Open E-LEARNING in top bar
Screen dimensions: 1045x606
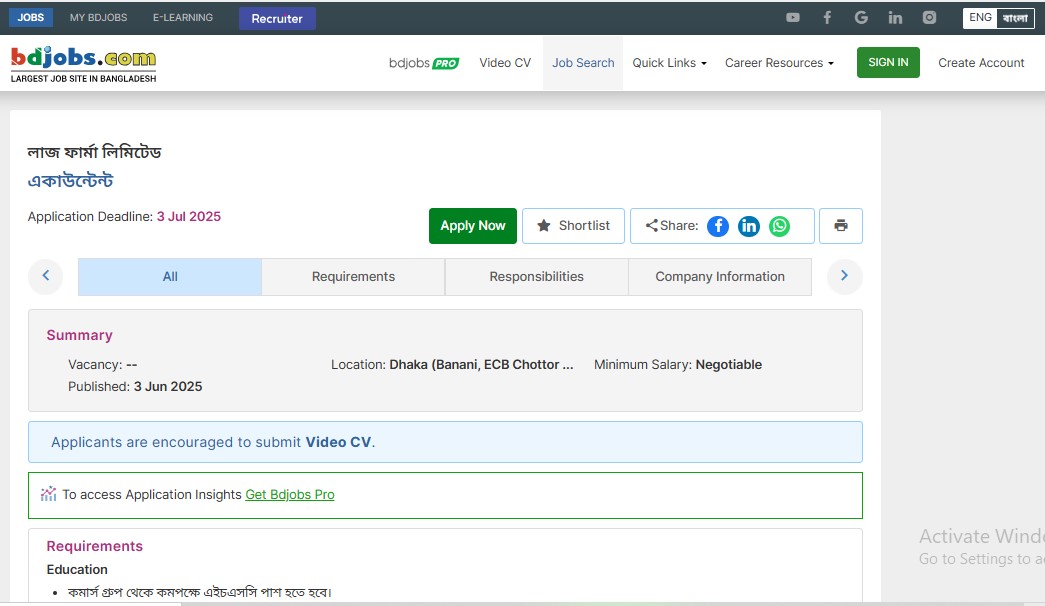tap(183, 17)
